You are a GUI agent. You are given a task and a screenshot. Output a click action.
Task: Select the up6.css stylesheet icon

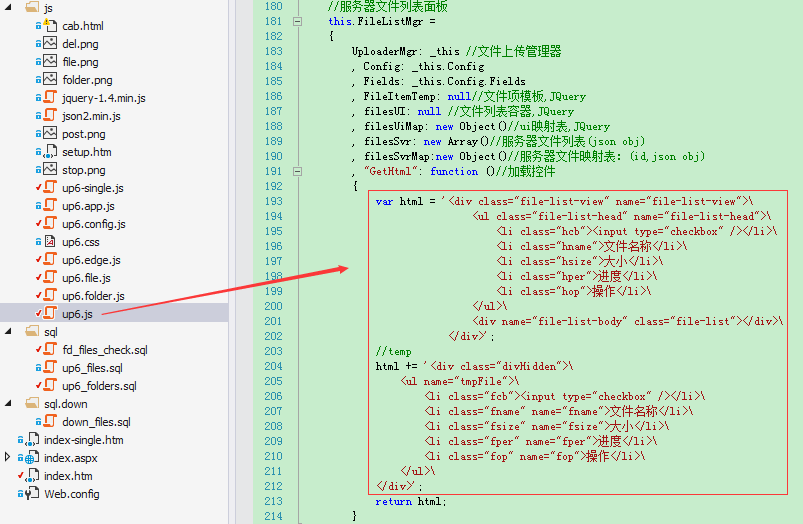[50, 241]
